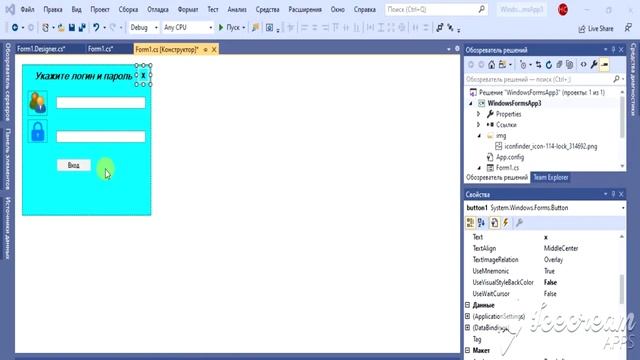Click the View Code icon in Solution Explorer
Viewport: 640px width, 360px height.
(x=583, y=64)
